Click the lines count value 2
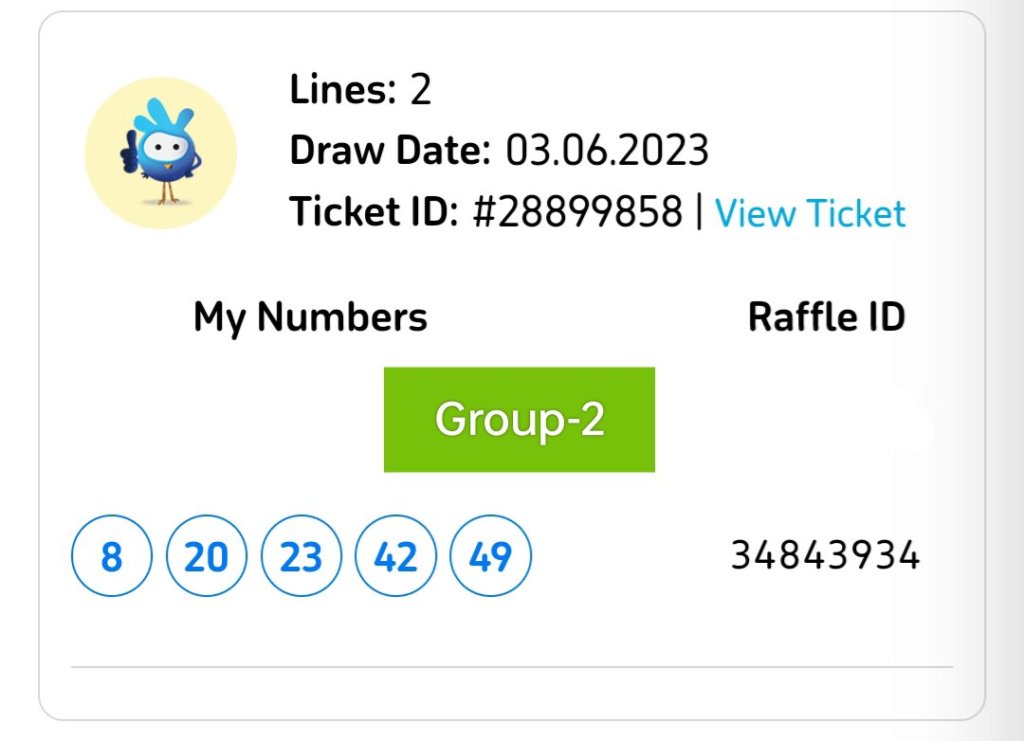 [421, 91]
